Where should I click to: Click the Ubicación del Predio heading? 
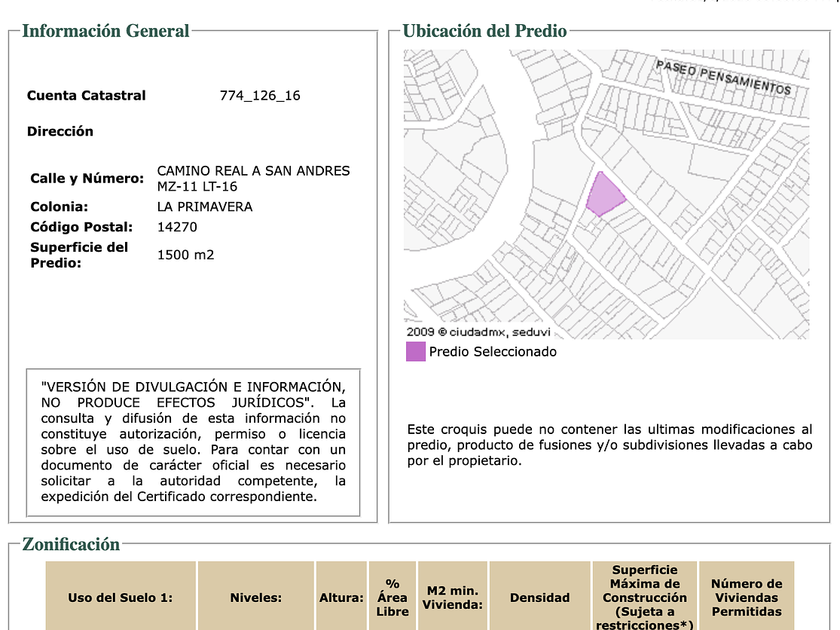(484, 31)
